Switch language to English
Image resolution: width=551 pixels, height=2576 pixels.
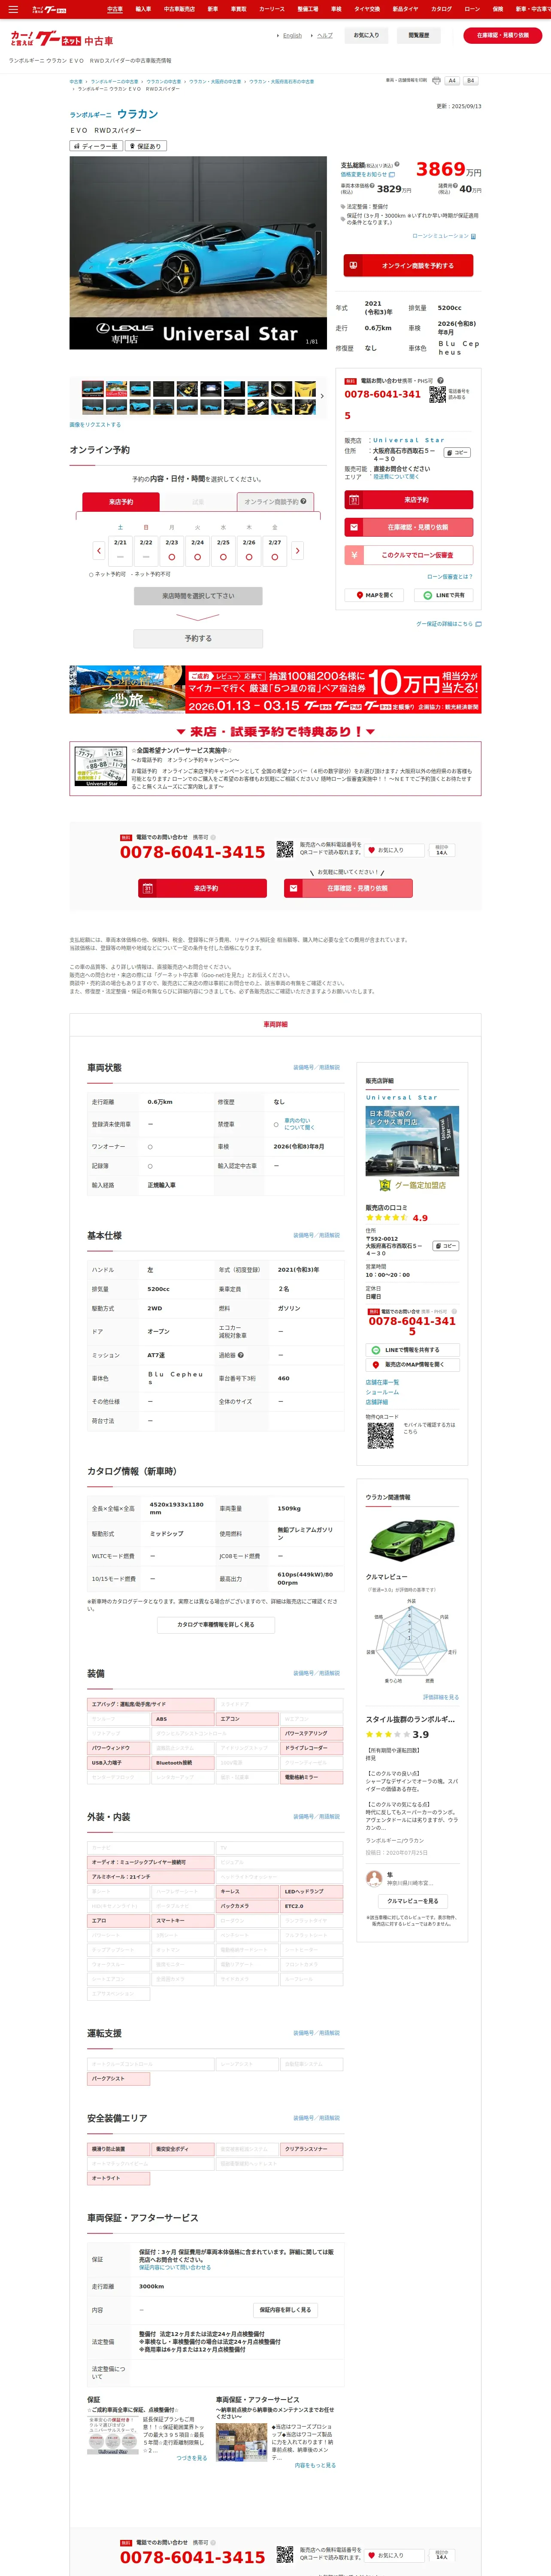pos(292,35)
